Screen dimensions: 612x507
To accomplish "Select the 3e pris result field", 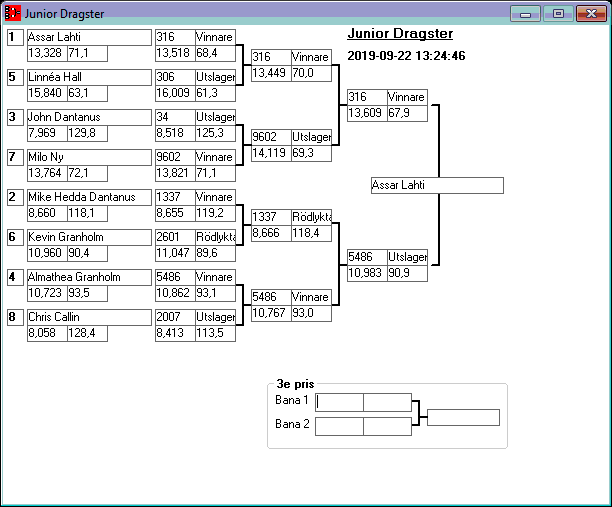I will pos(463,417).
